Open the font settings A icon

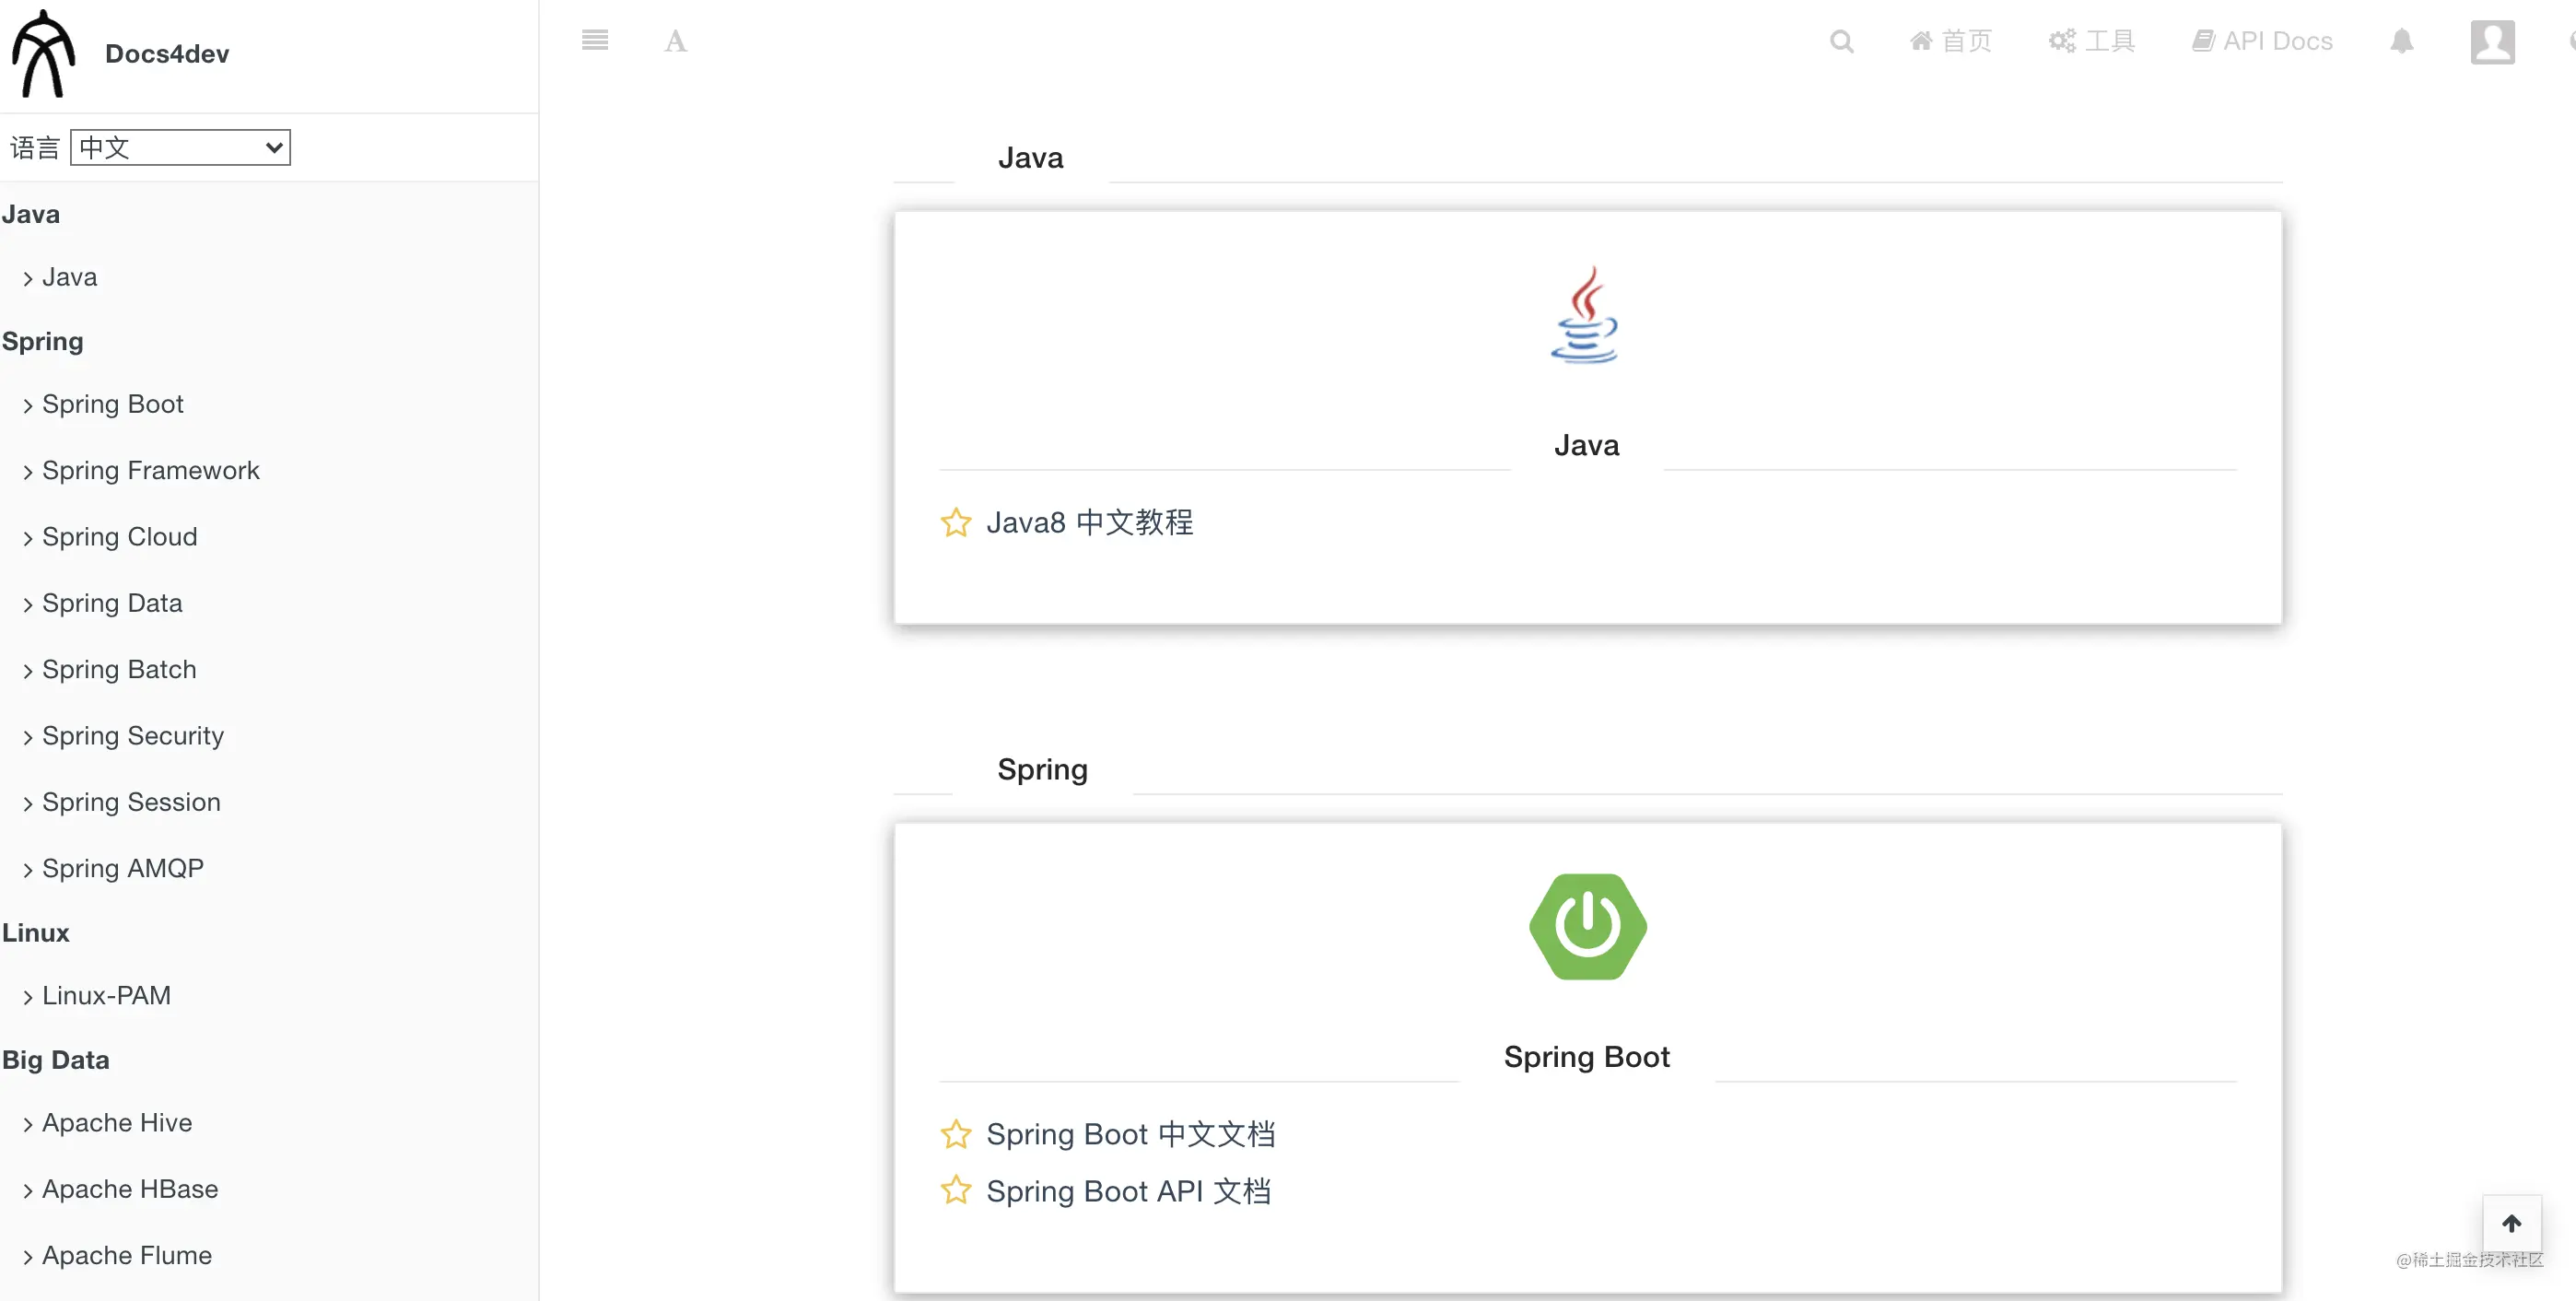[x=676, y=41]
